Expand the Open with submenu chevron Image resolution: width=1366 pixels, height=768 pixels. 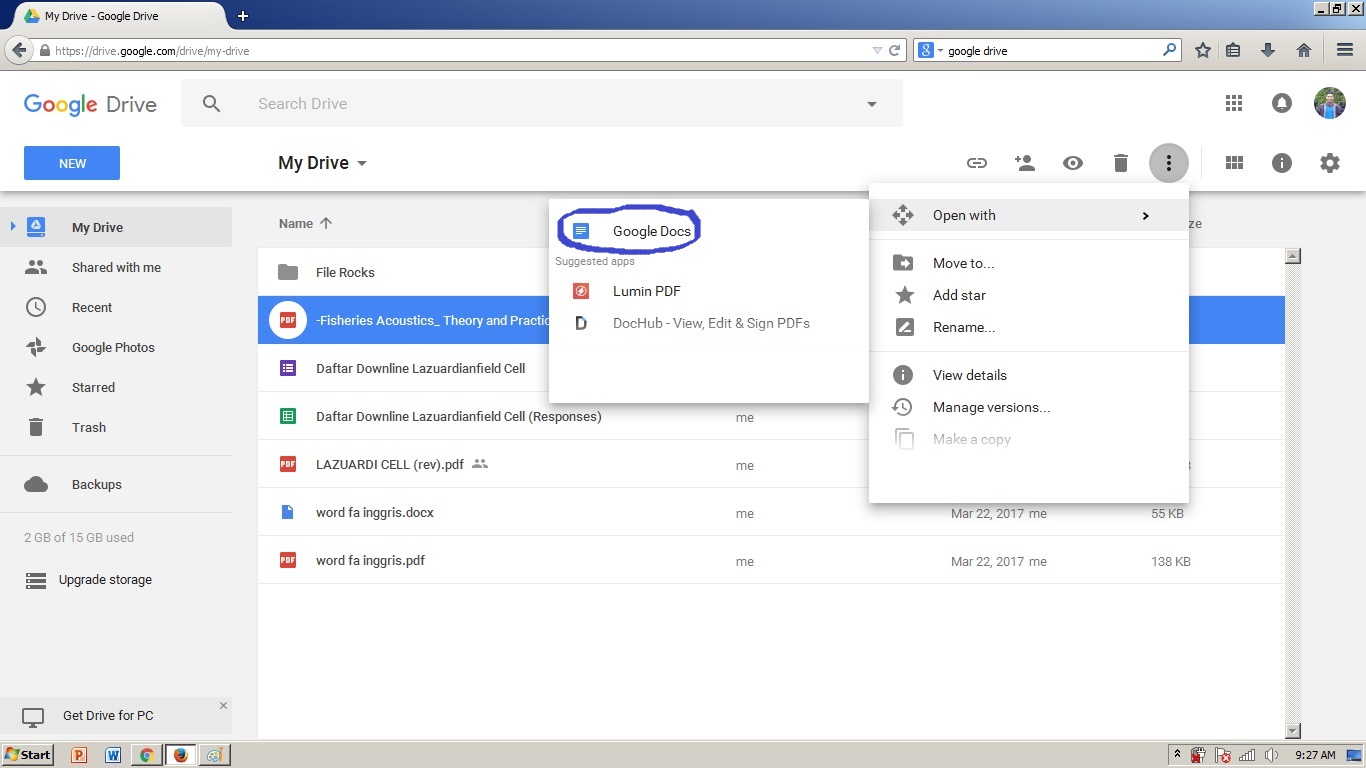(1145, 214)
